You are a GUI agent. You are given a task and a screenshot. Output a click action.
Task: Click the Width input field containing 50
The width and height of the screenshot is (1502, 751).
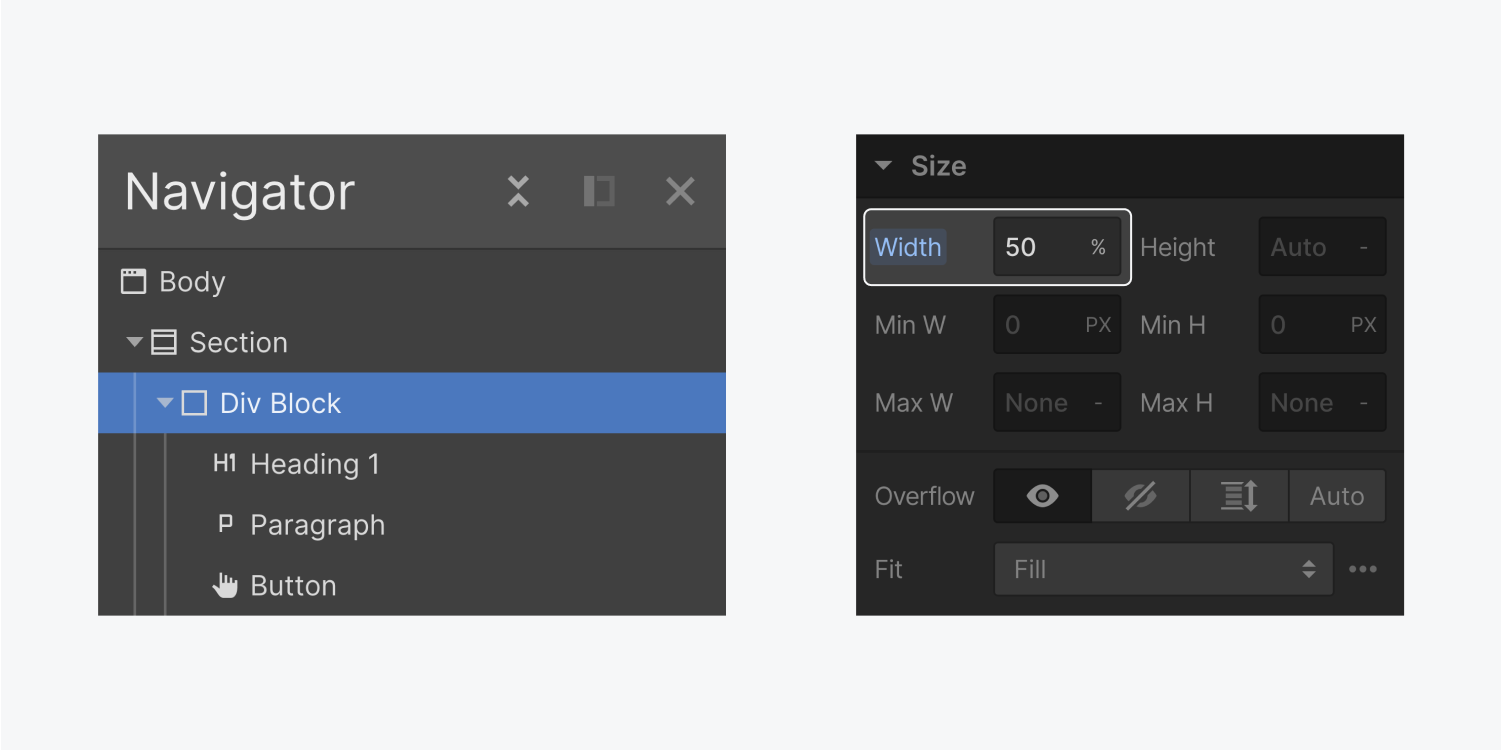[1040, 247]
